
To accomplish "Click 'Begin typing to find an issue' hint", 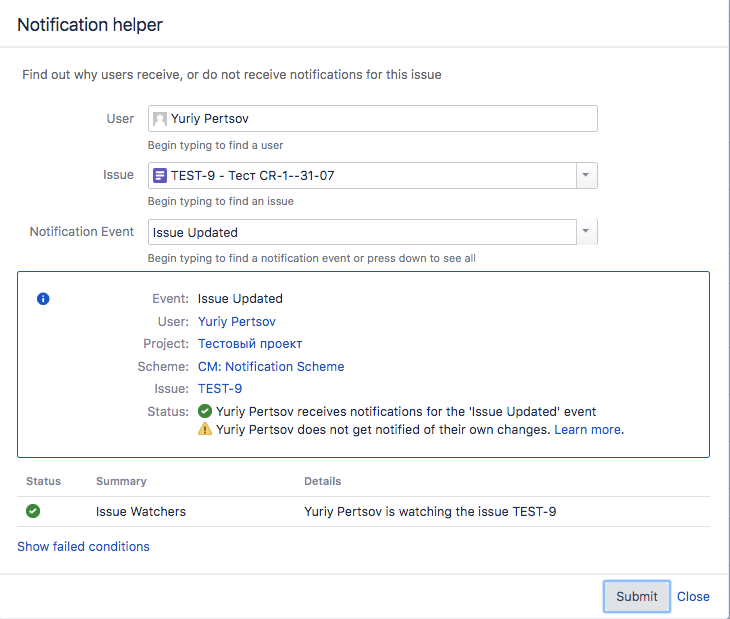I will [x=221, y=202].
